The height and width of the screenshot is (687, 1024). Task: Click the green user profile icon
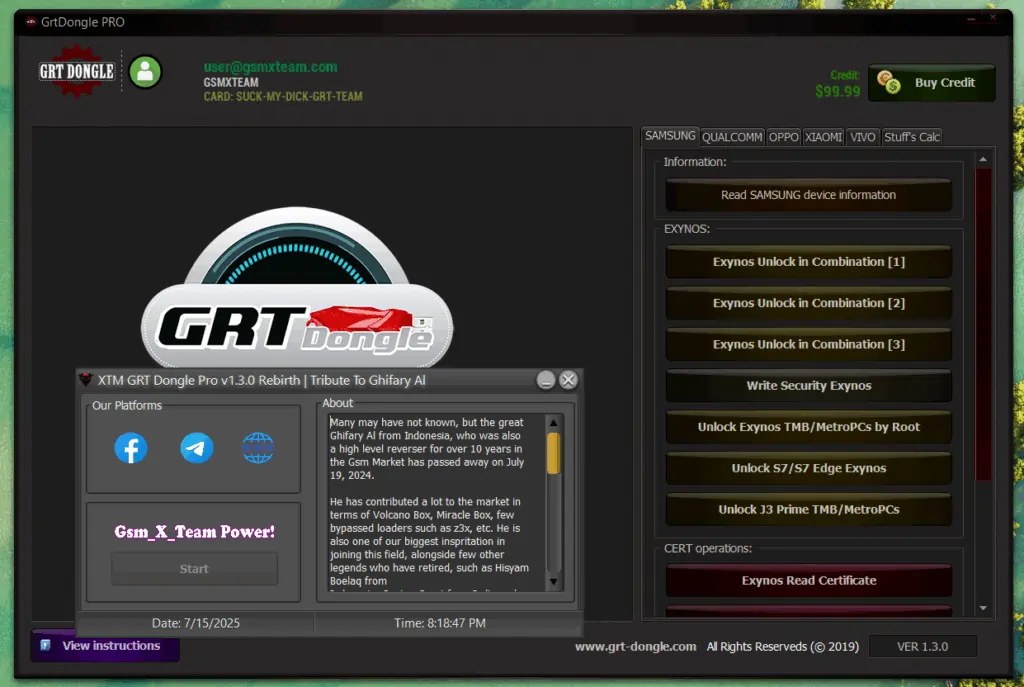145,72
